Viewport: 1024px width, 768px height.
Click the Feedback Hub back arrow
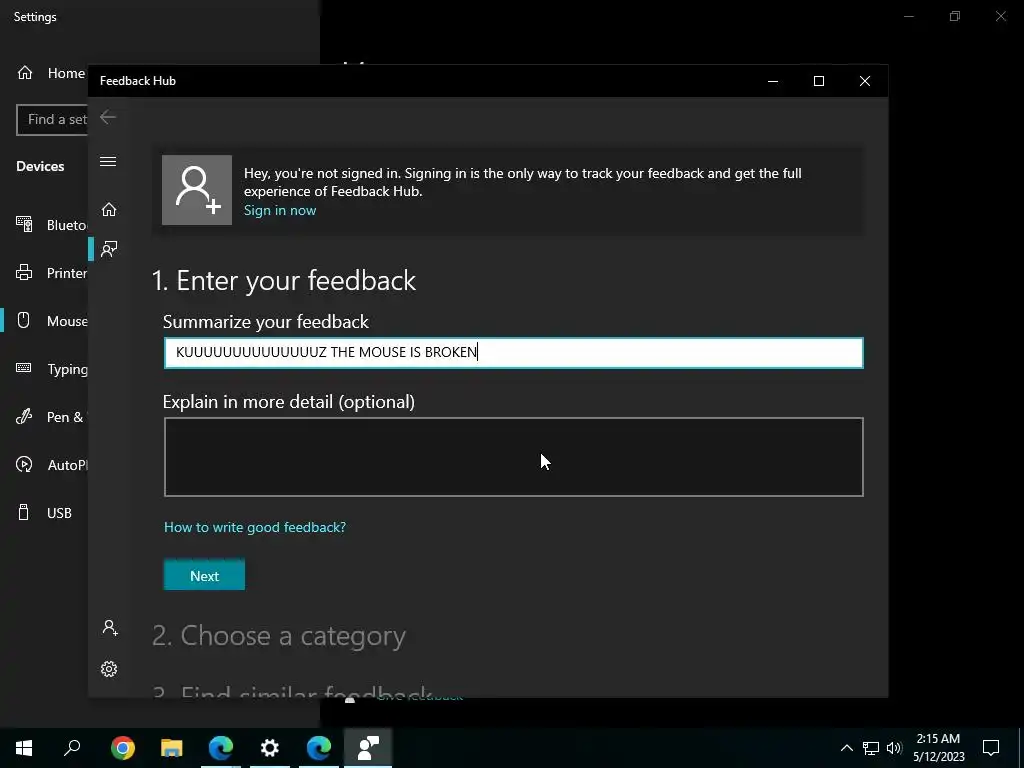click(108, 118)
